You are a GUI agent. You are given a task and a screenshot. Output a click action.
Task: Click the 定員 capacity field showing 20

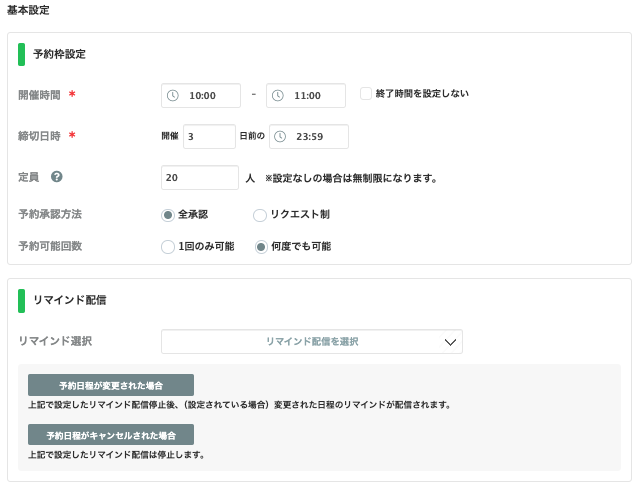pos(199,177)
